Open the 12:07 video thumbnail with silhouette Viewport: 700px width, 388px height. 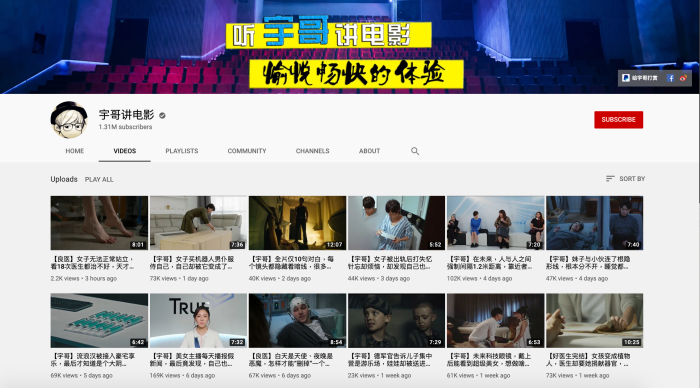tap(297, 223)
